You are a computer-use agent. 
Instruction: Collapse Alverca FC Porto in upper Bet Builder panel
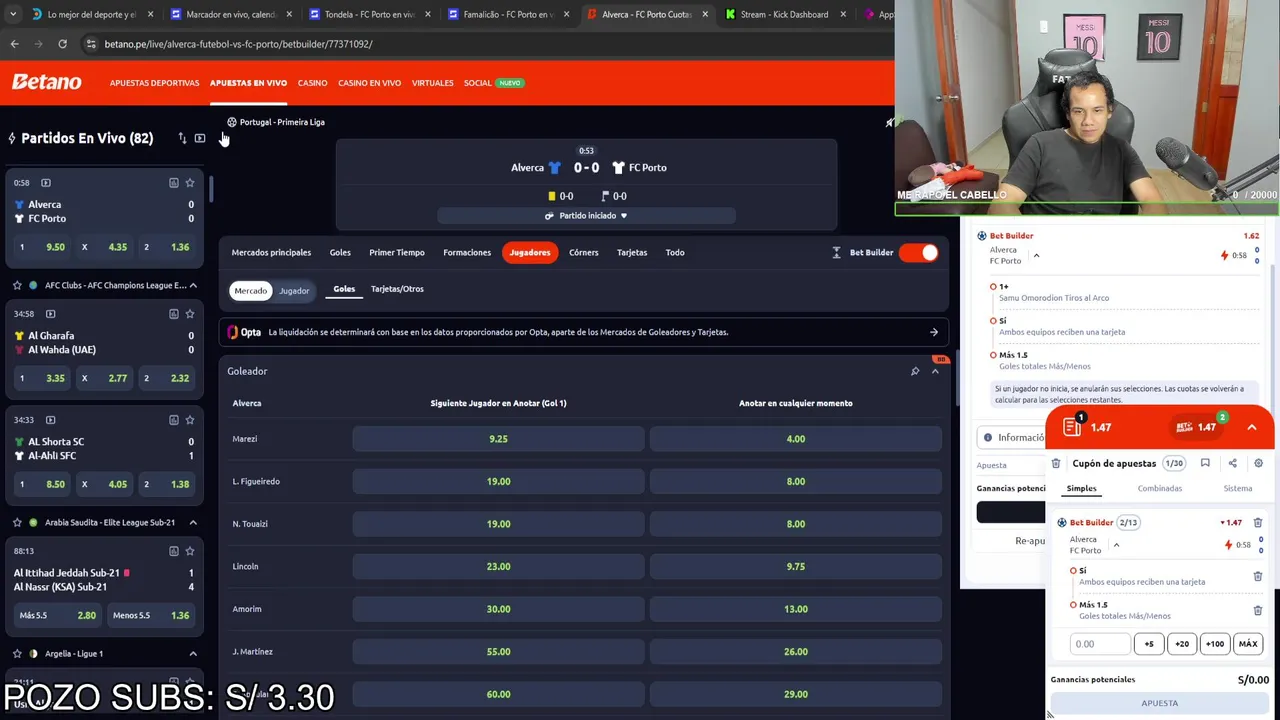[1036, 256]
